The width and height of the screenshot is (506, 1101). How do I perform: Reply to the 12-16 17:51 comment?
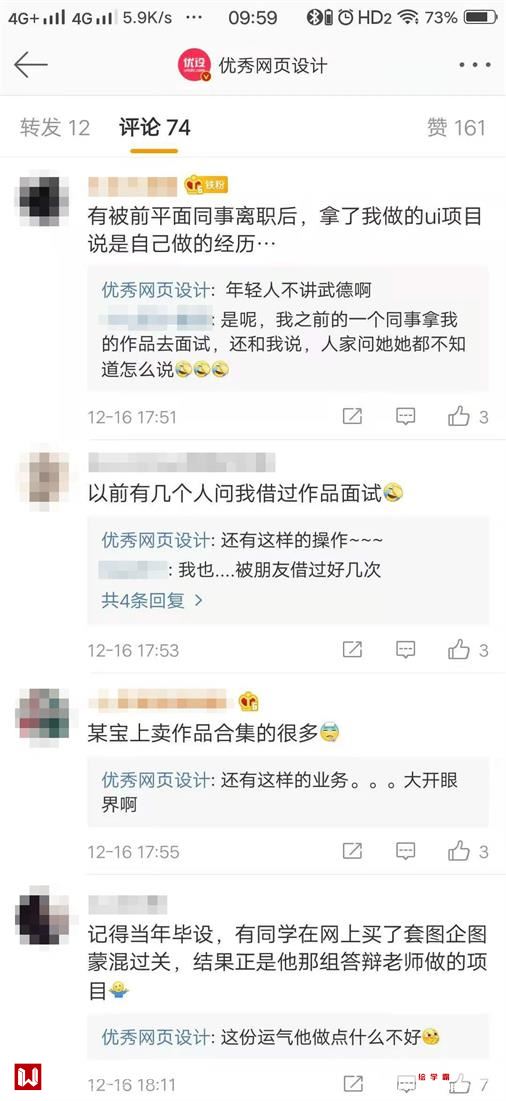406,416
